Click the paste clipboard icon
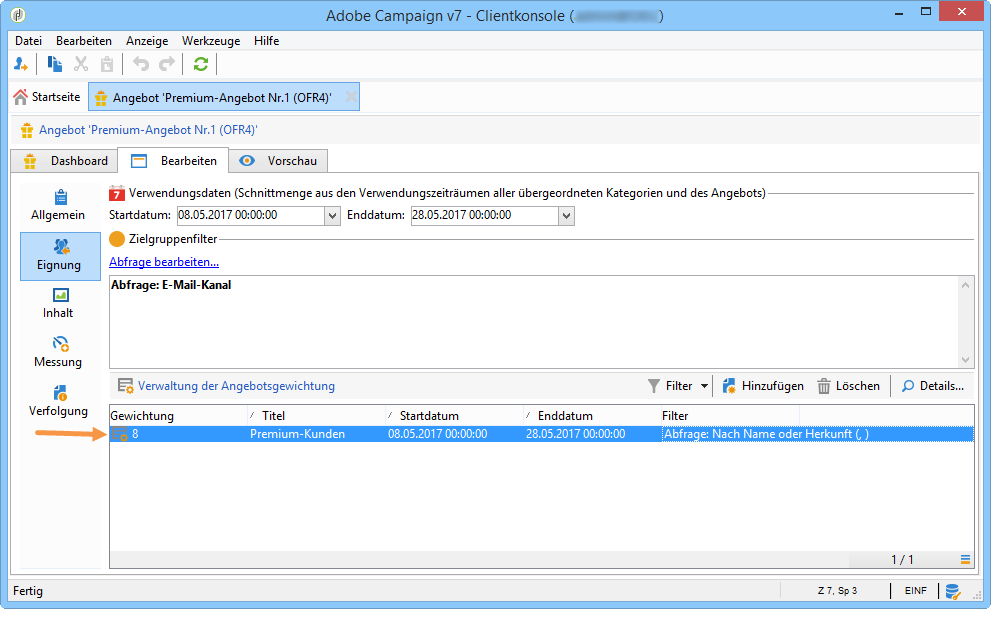This screenshot has height=628, width=1008. (107, 64)
